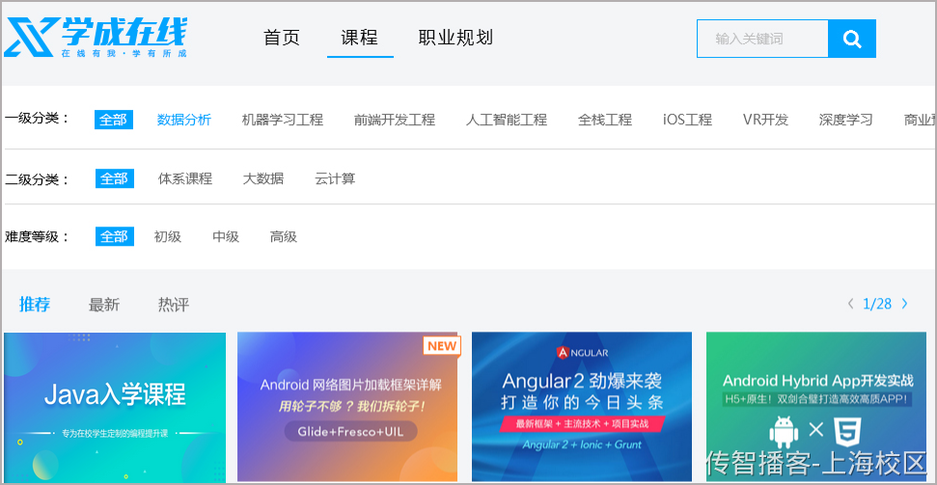937x485 pixels.
Task: Filter by 云计算 subcategory
Action: (335, 179)
